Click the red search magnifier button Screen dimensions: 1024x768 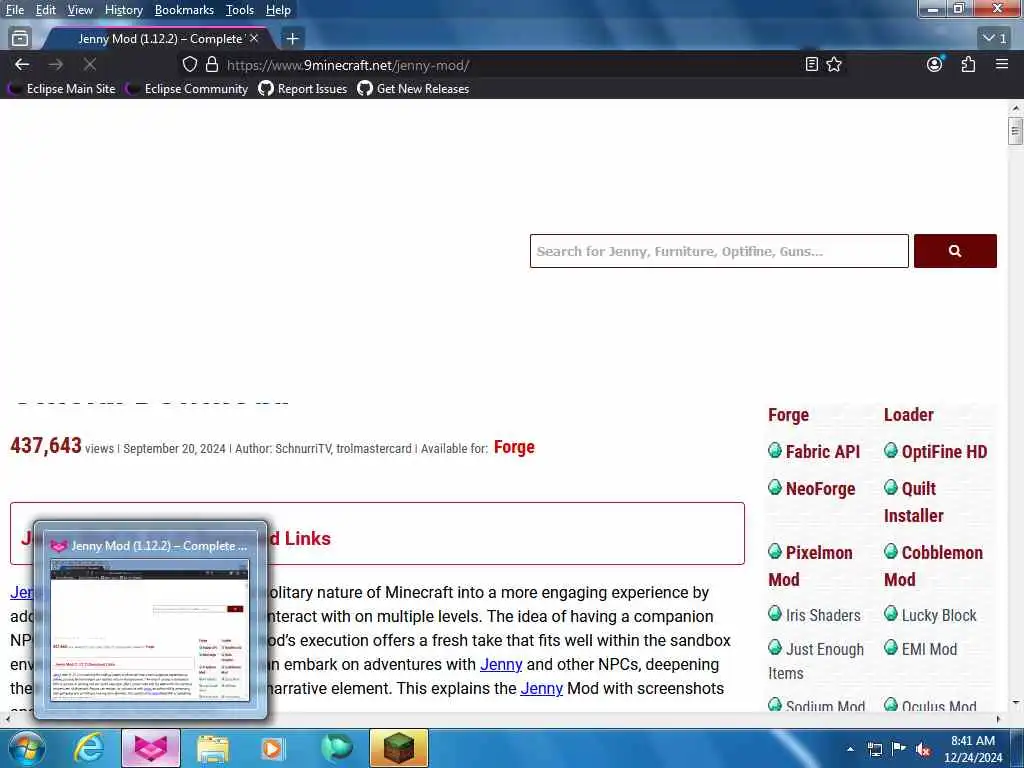click(955, 251)
